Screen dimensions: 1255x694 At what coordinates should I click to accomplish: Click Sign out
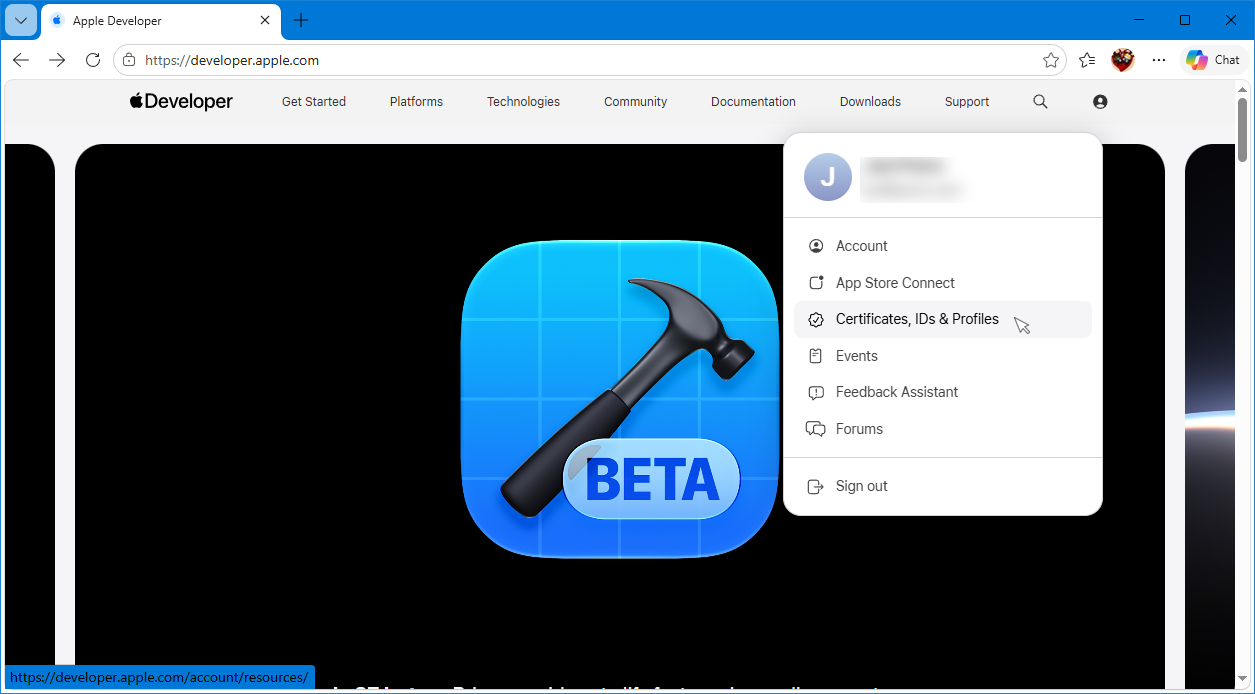[x=943, y=486]
